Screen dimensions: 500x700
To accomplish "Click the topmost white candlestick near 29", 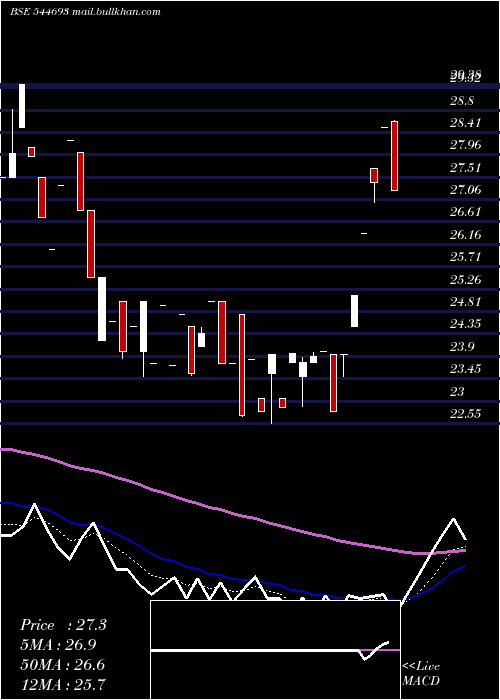I will coord(22,106).
